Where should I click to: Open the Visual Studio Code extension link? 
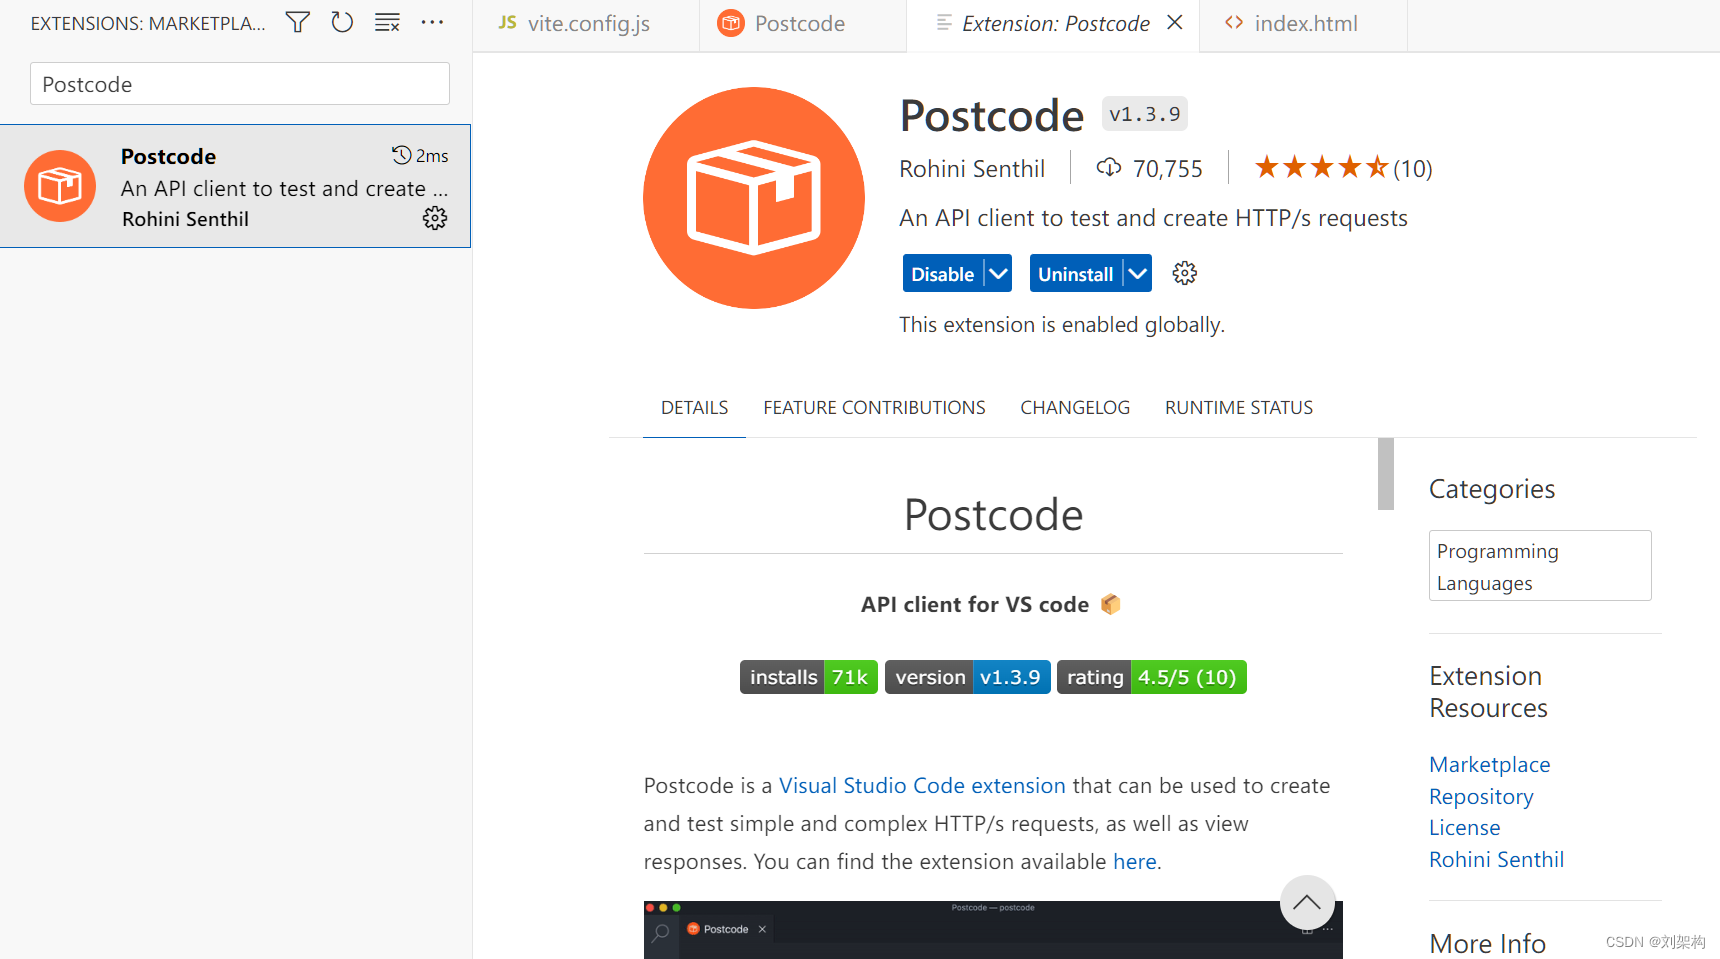922,786
